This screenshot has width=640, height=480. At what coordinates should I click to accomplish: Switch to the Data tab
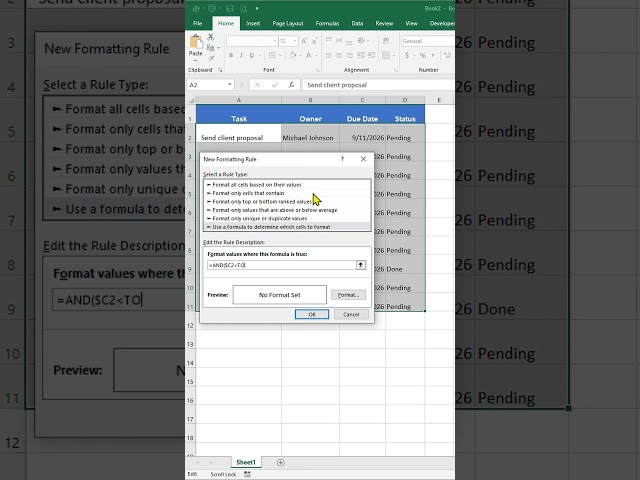coord(357,23)
